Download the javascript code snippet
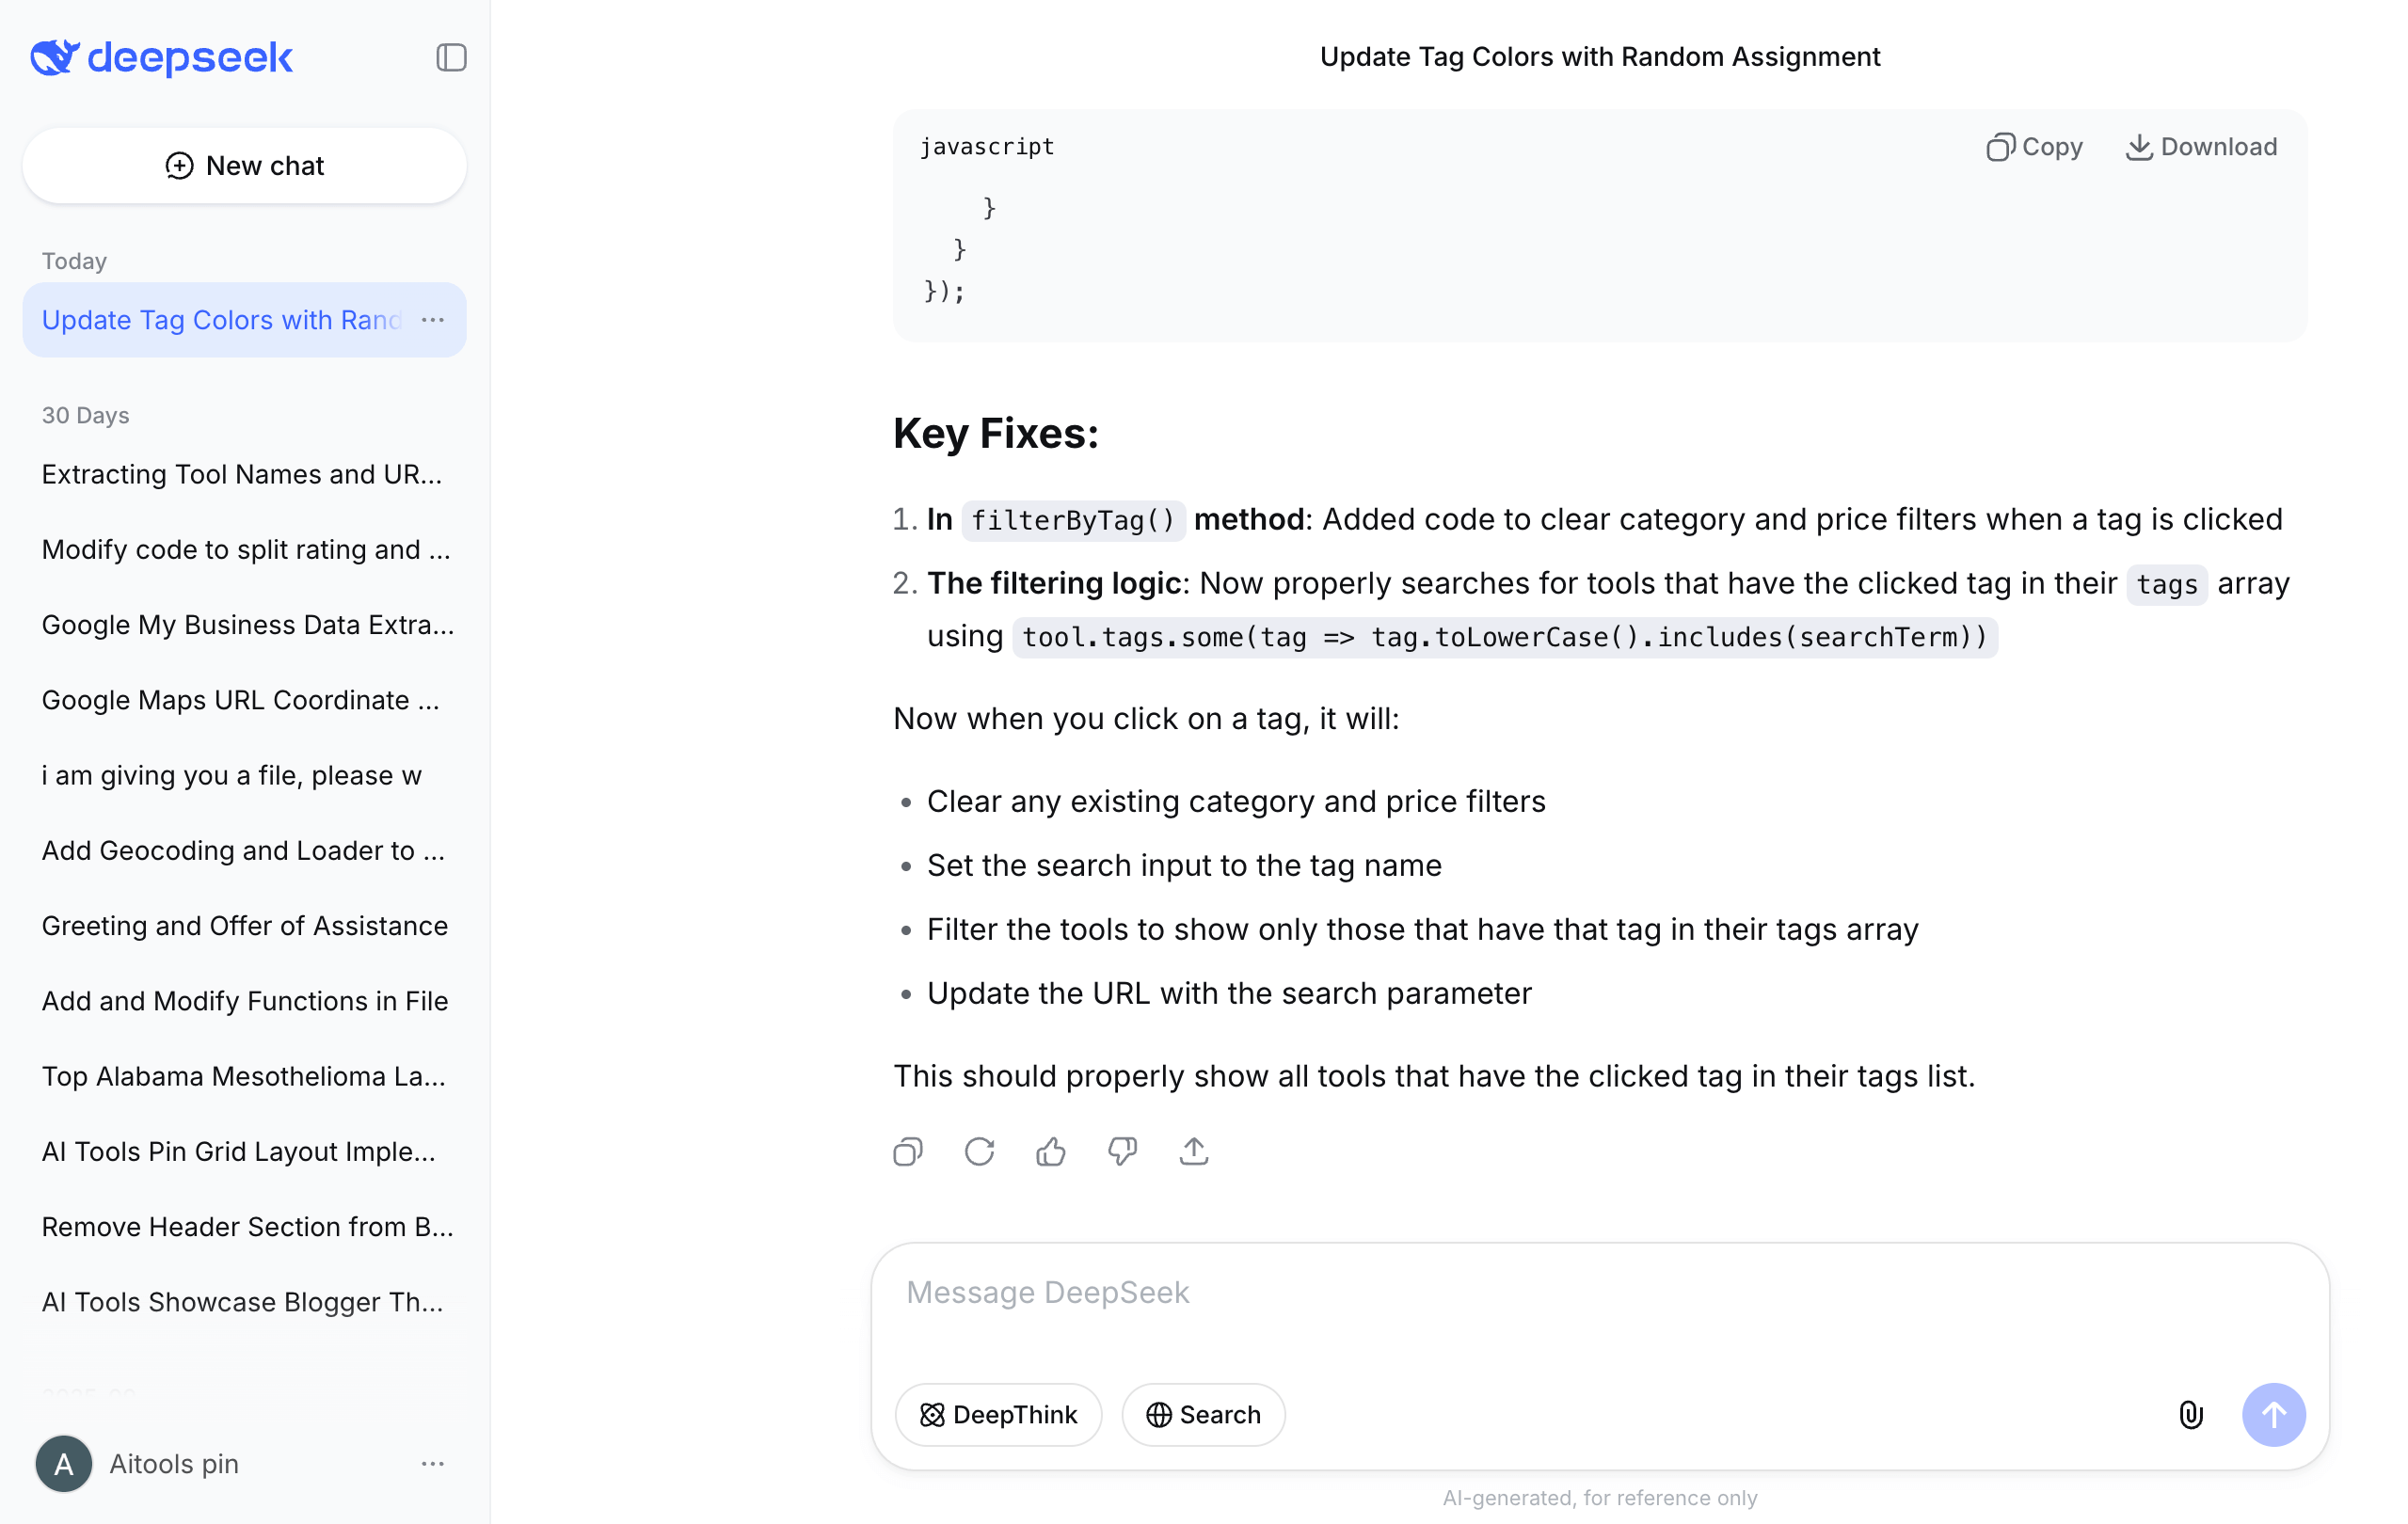The height and width of the screenshot is (1524, 2408). 2201,146
